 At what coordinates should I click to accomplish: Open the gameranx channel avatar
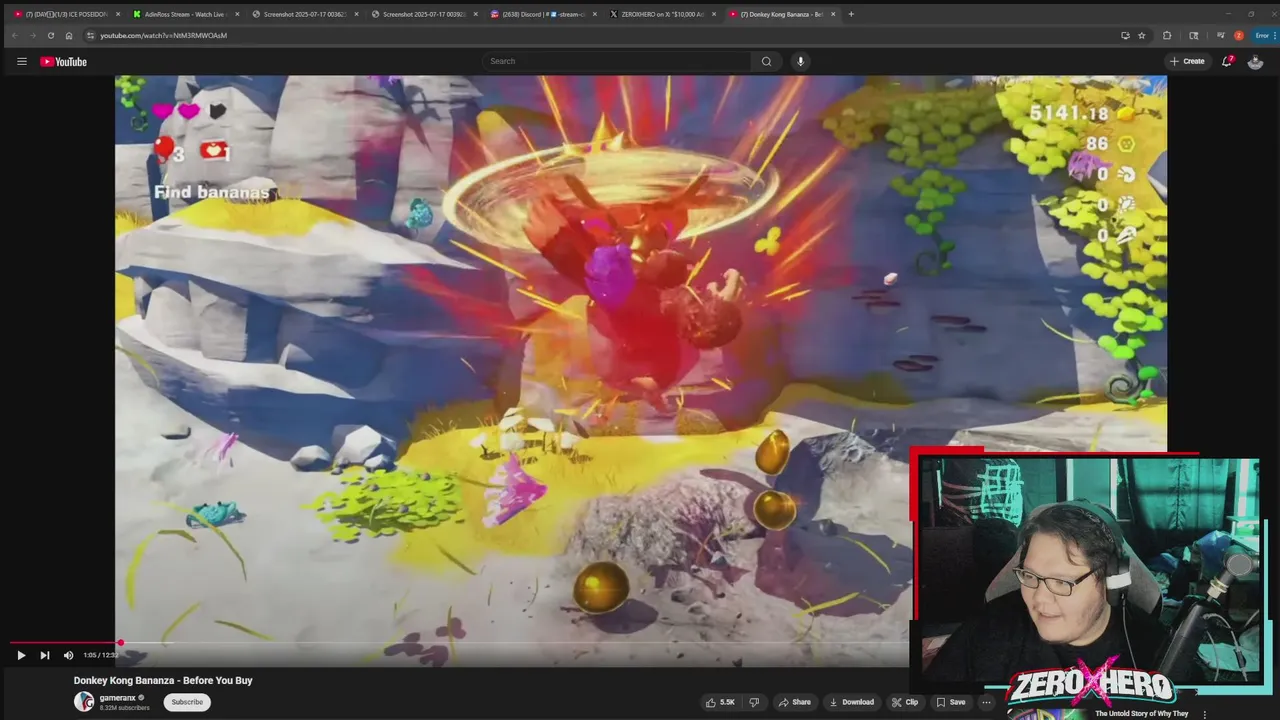84,702
